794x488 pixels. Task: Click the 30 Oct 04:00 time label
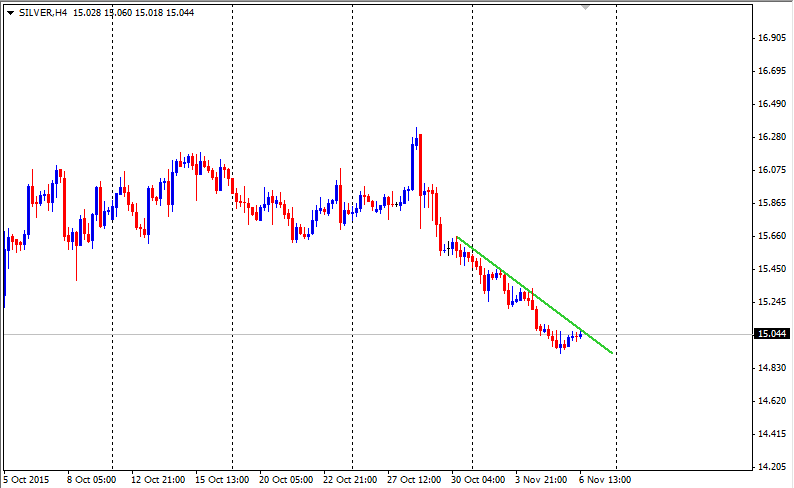point(478,479)
